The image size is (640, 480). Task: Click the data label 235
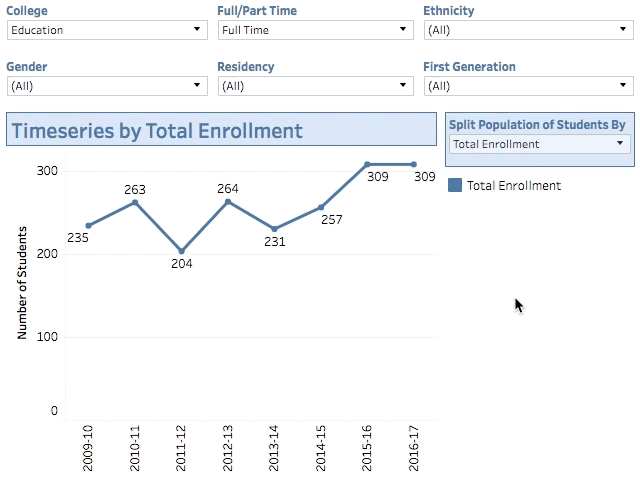(78, 238)
